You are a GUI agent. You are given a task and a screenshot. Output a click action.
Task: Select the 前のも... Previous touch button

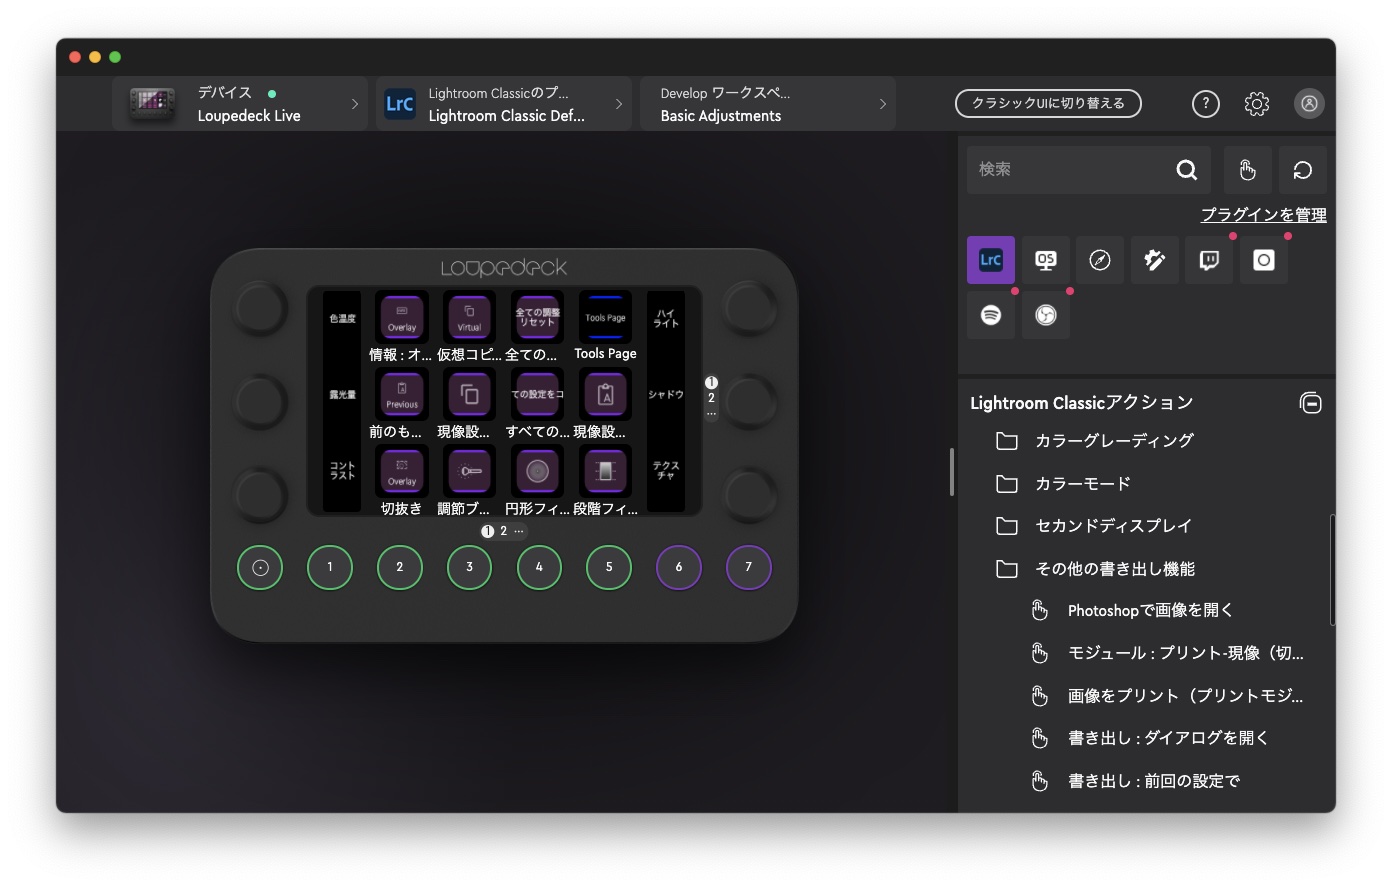pos(402,394)
